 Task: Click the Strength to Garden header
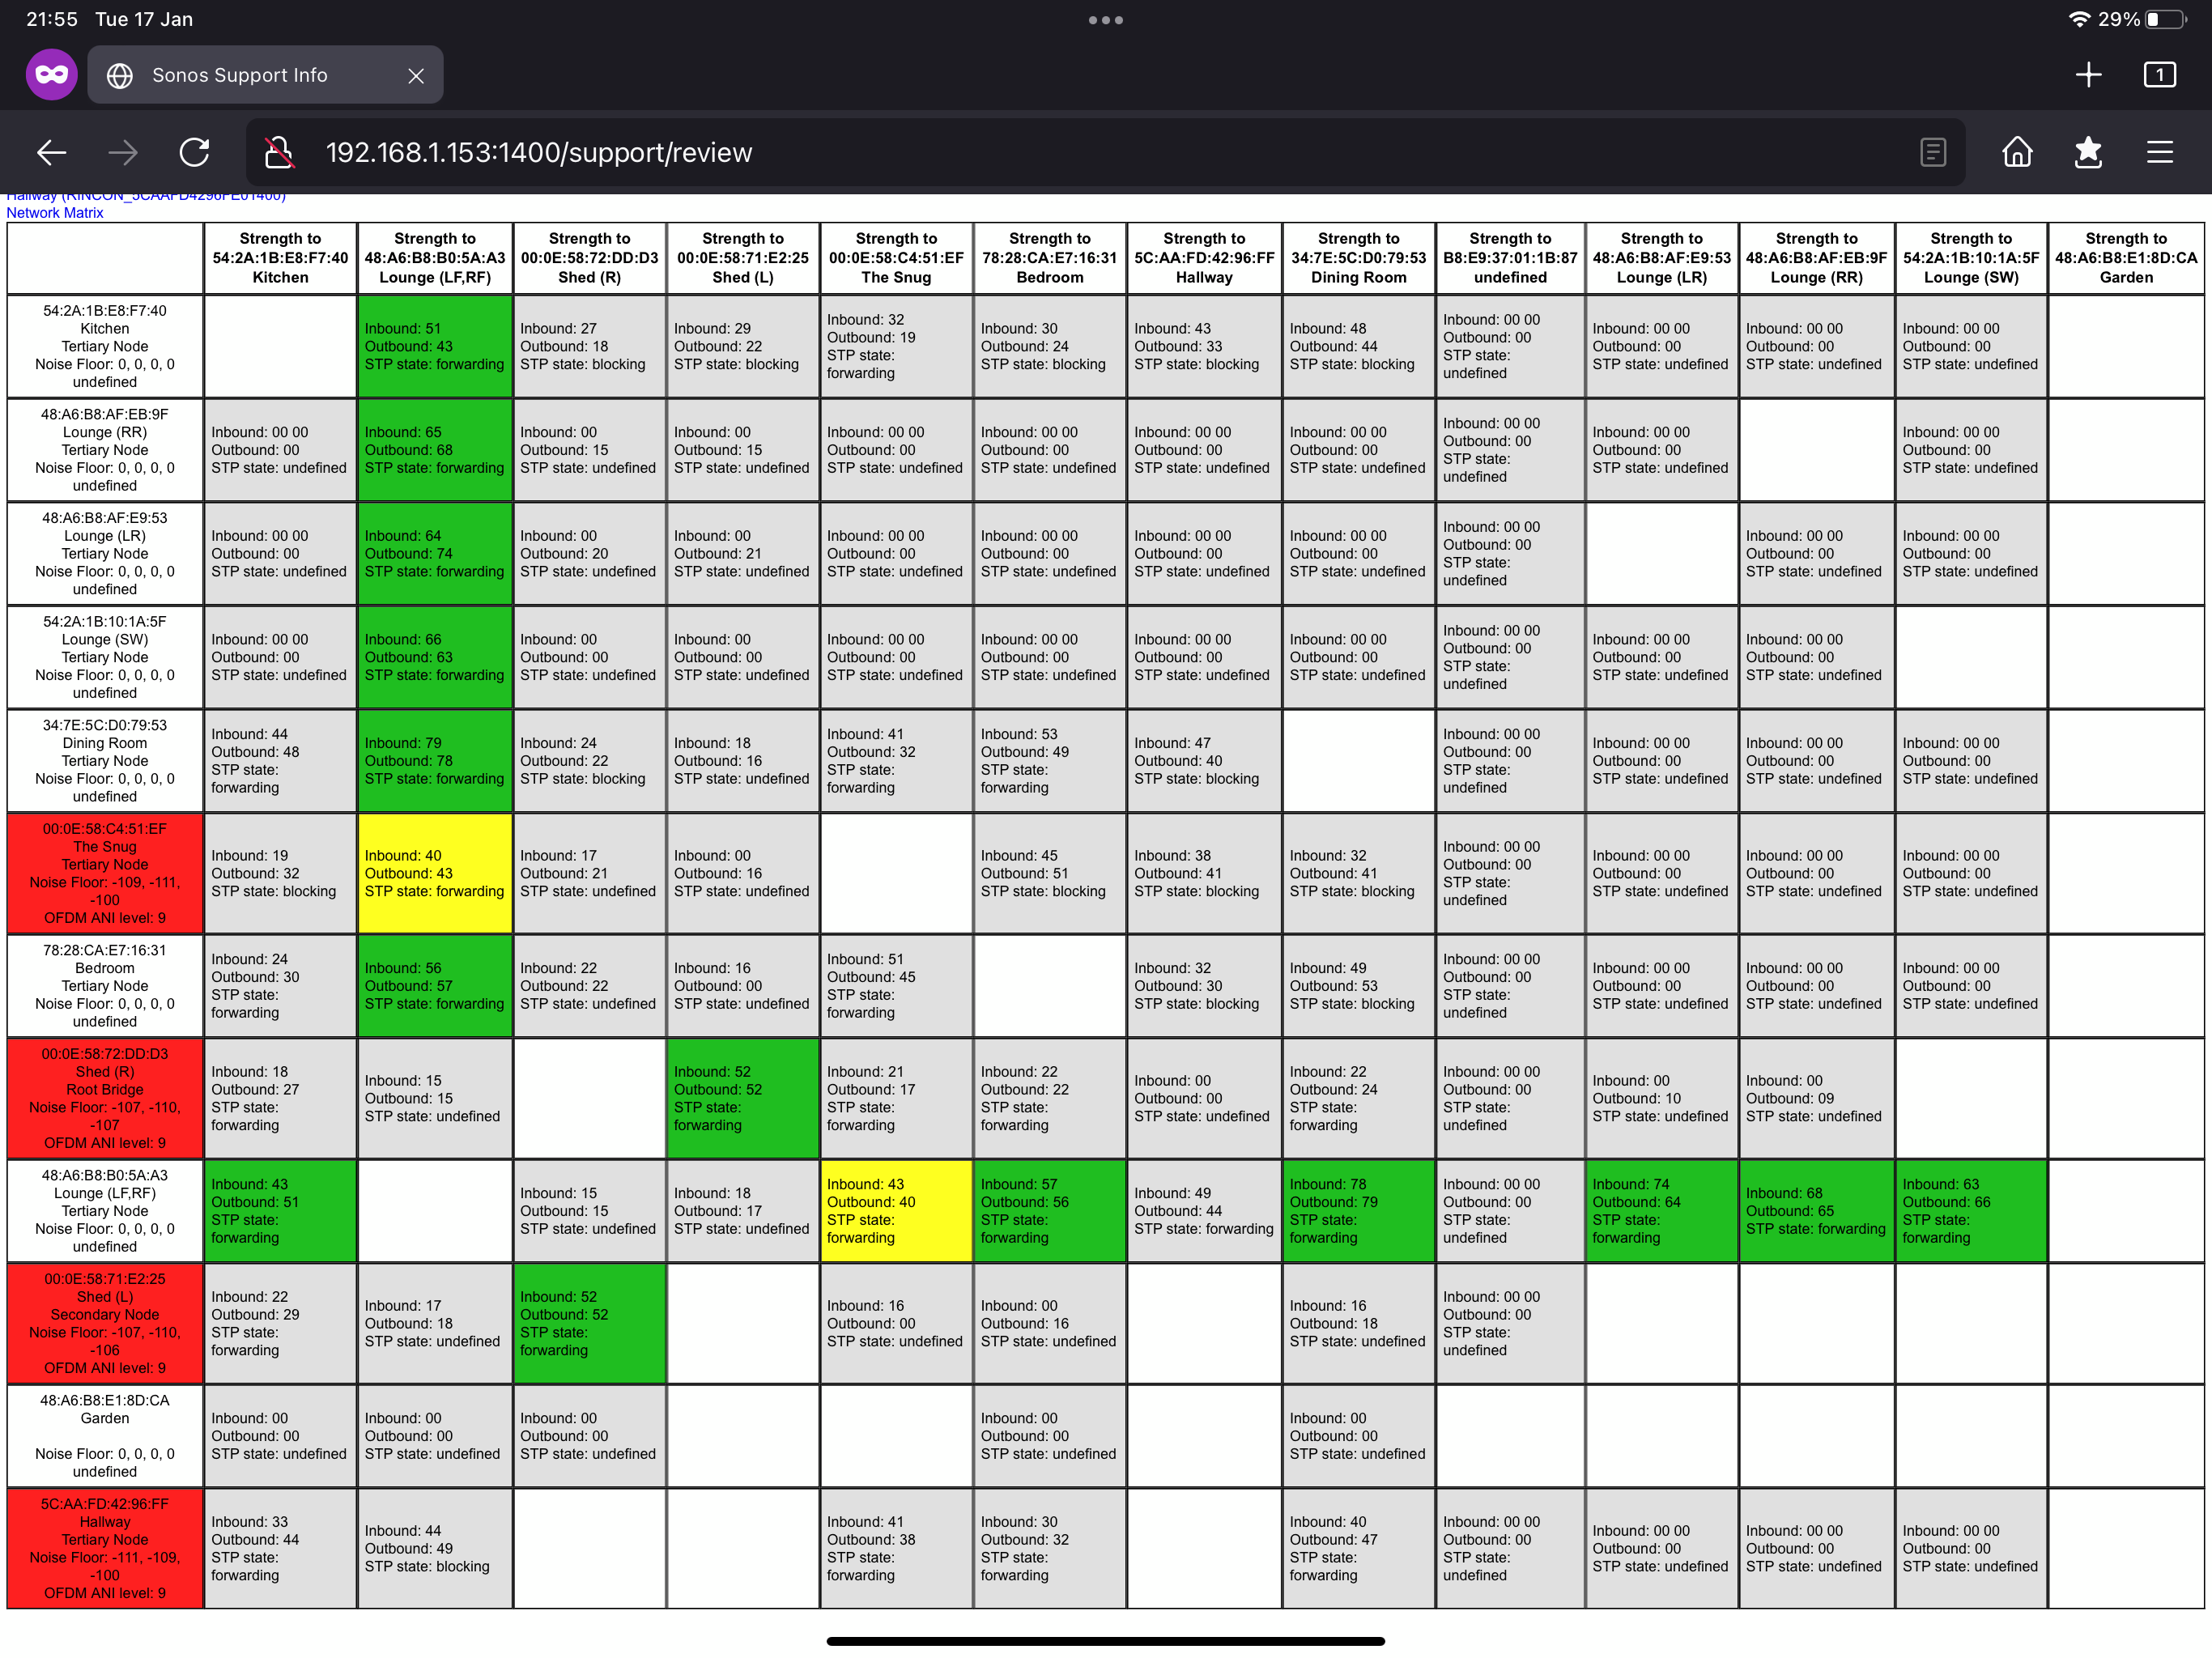point(2126,258)
